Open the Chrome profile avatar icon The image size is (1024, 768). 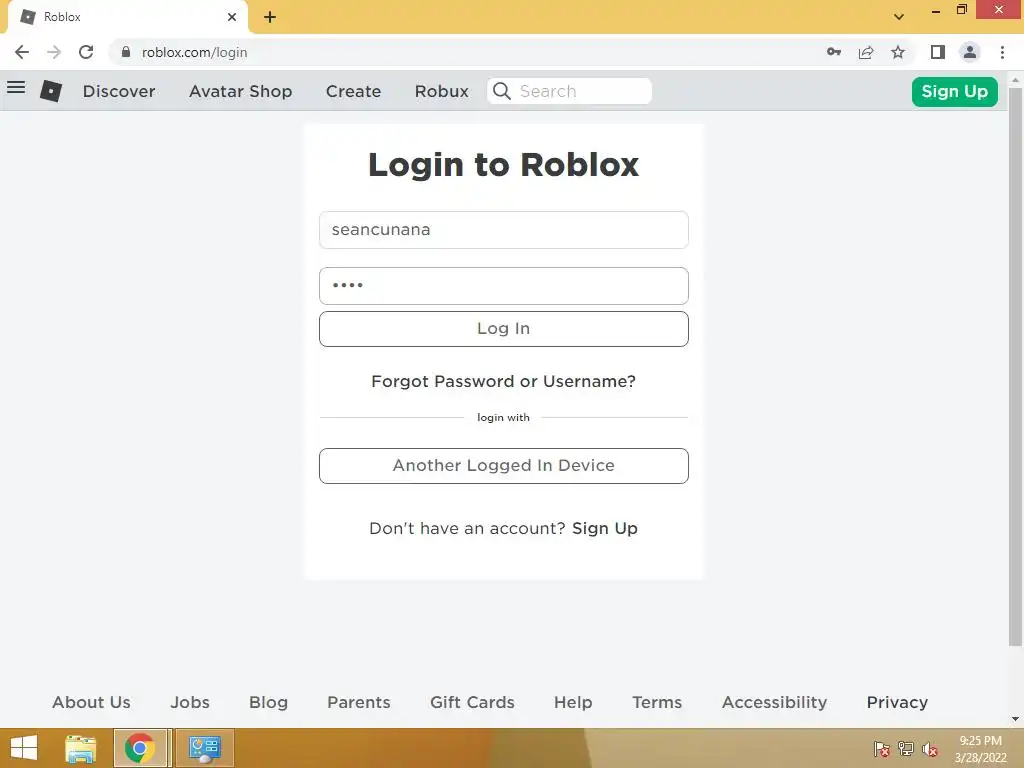click(x=970, y=52)
